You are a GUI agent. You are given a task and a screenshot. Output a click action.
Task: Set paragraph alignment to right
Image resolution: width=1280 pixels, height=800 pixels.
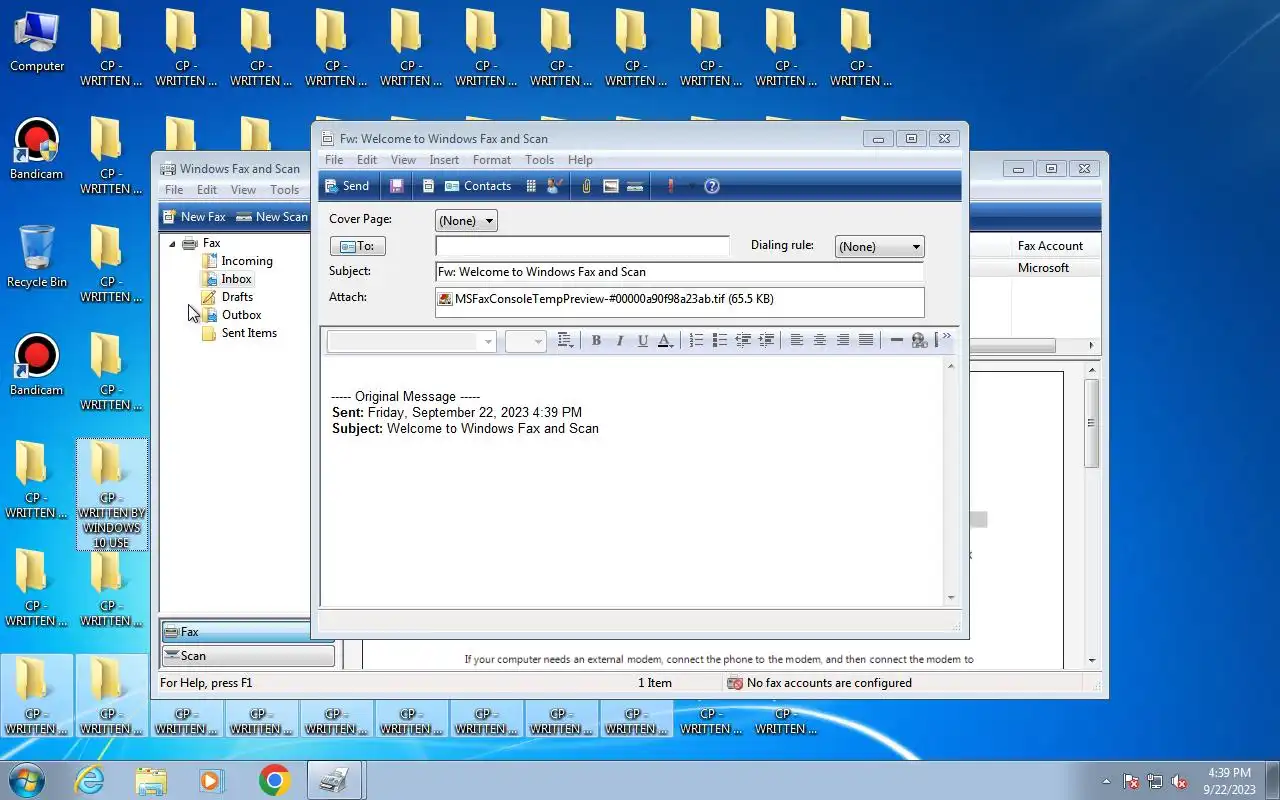[x=843, y=341]
